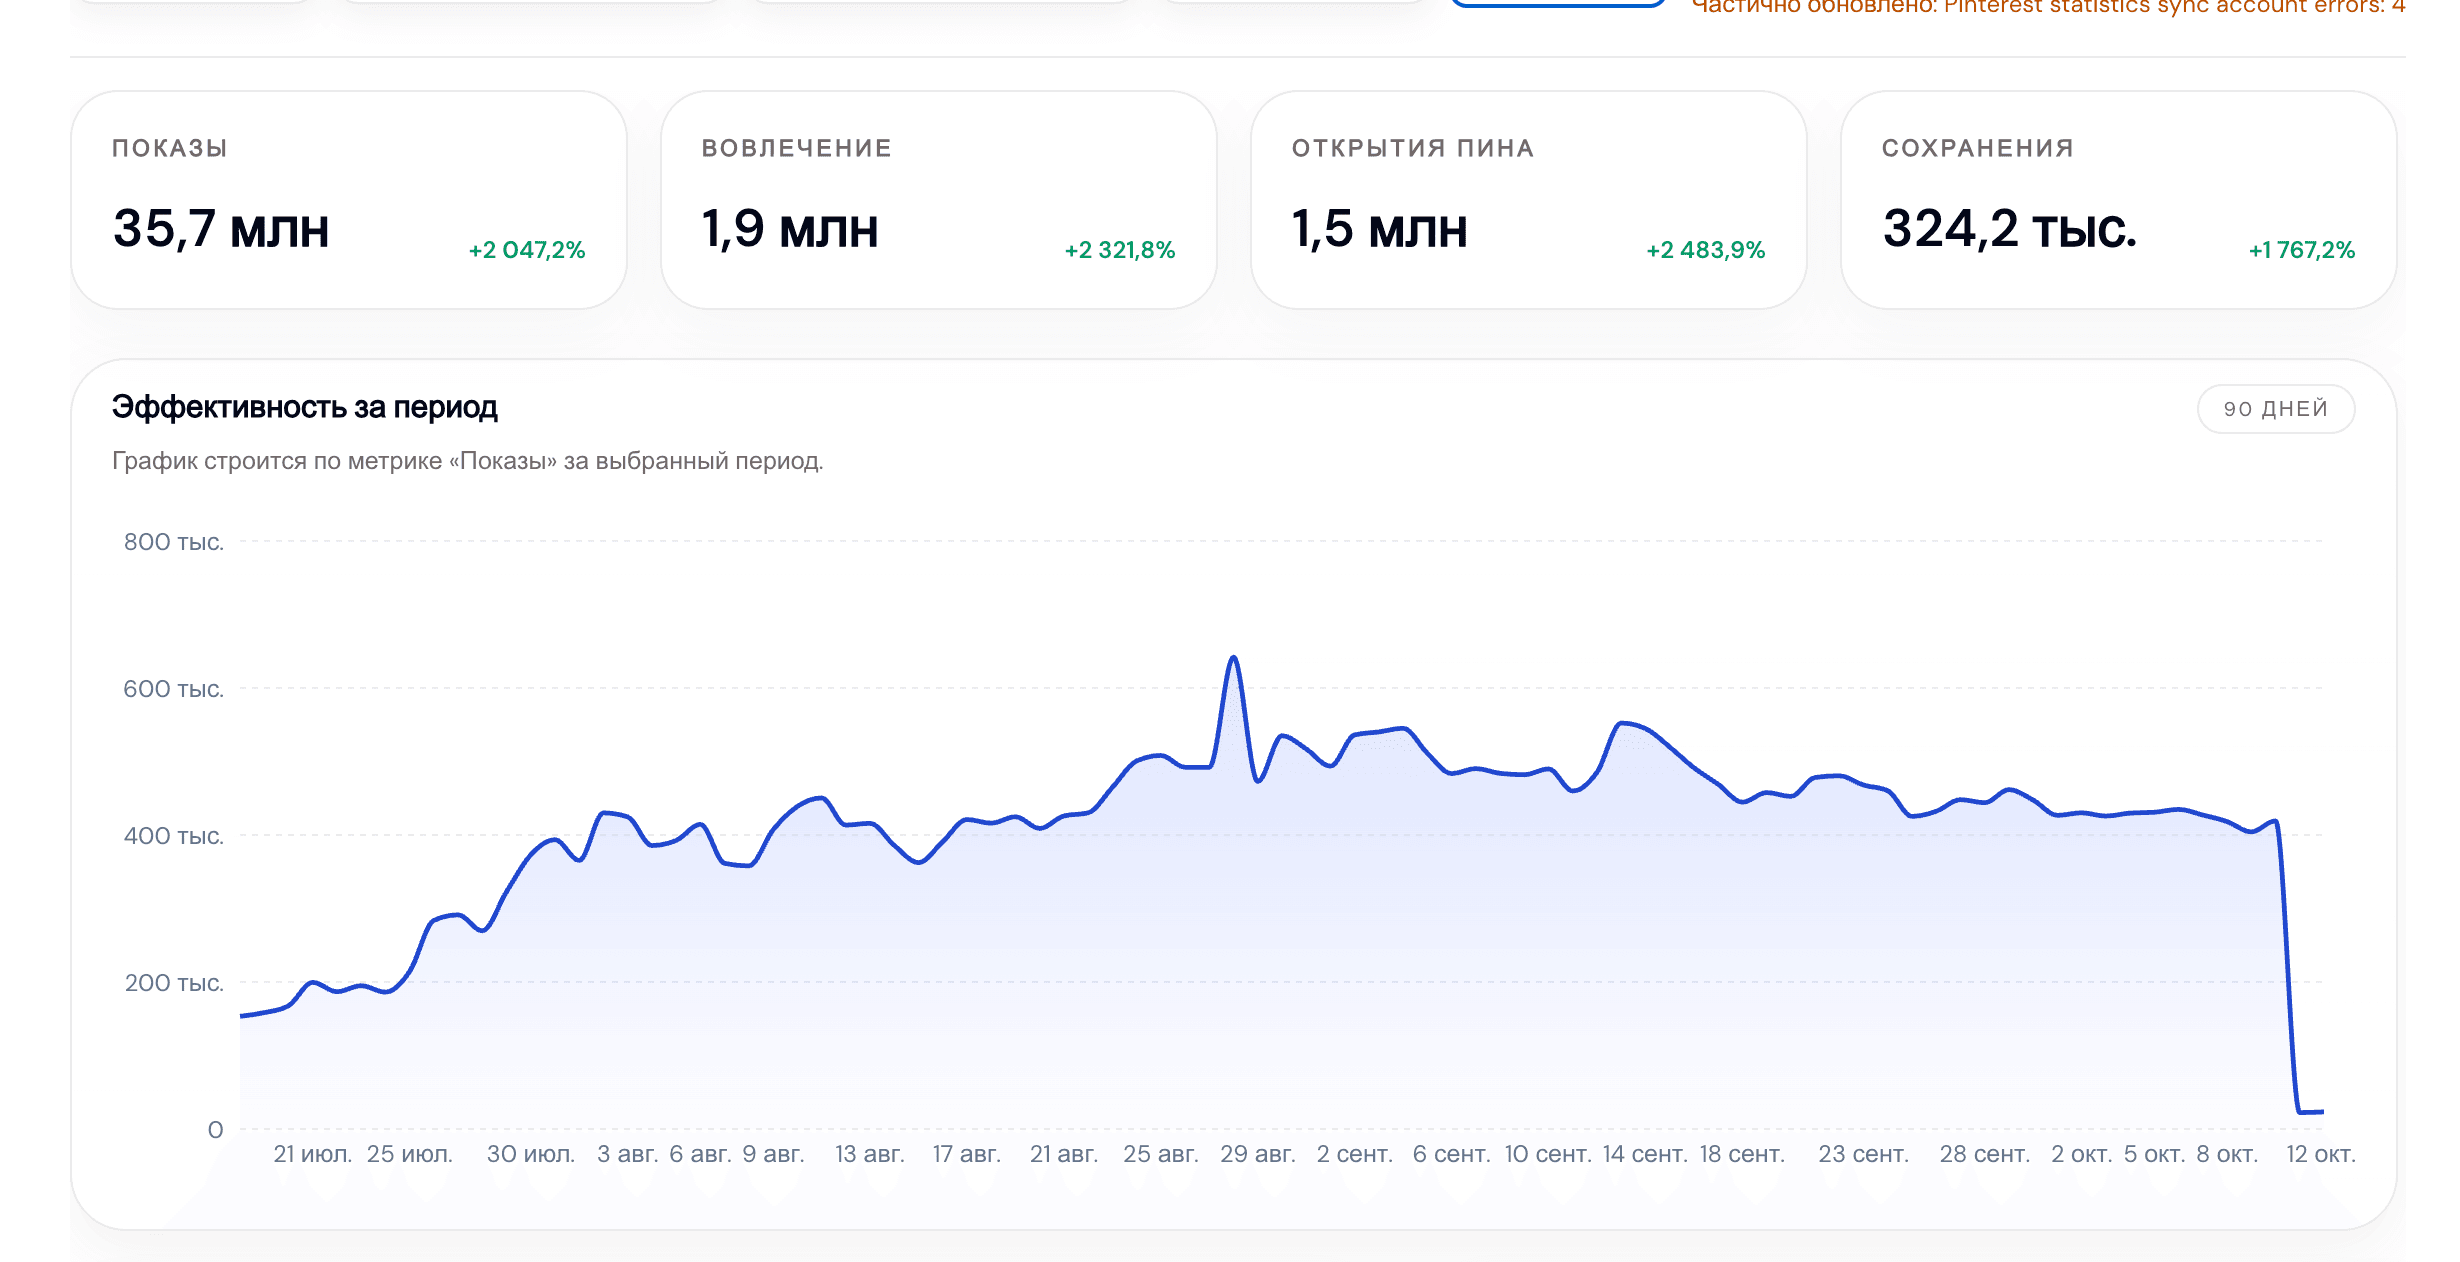Click the Эффективность за период chart title
Viewport: 2460px width, 1262px height.
(x=305, y=407)
